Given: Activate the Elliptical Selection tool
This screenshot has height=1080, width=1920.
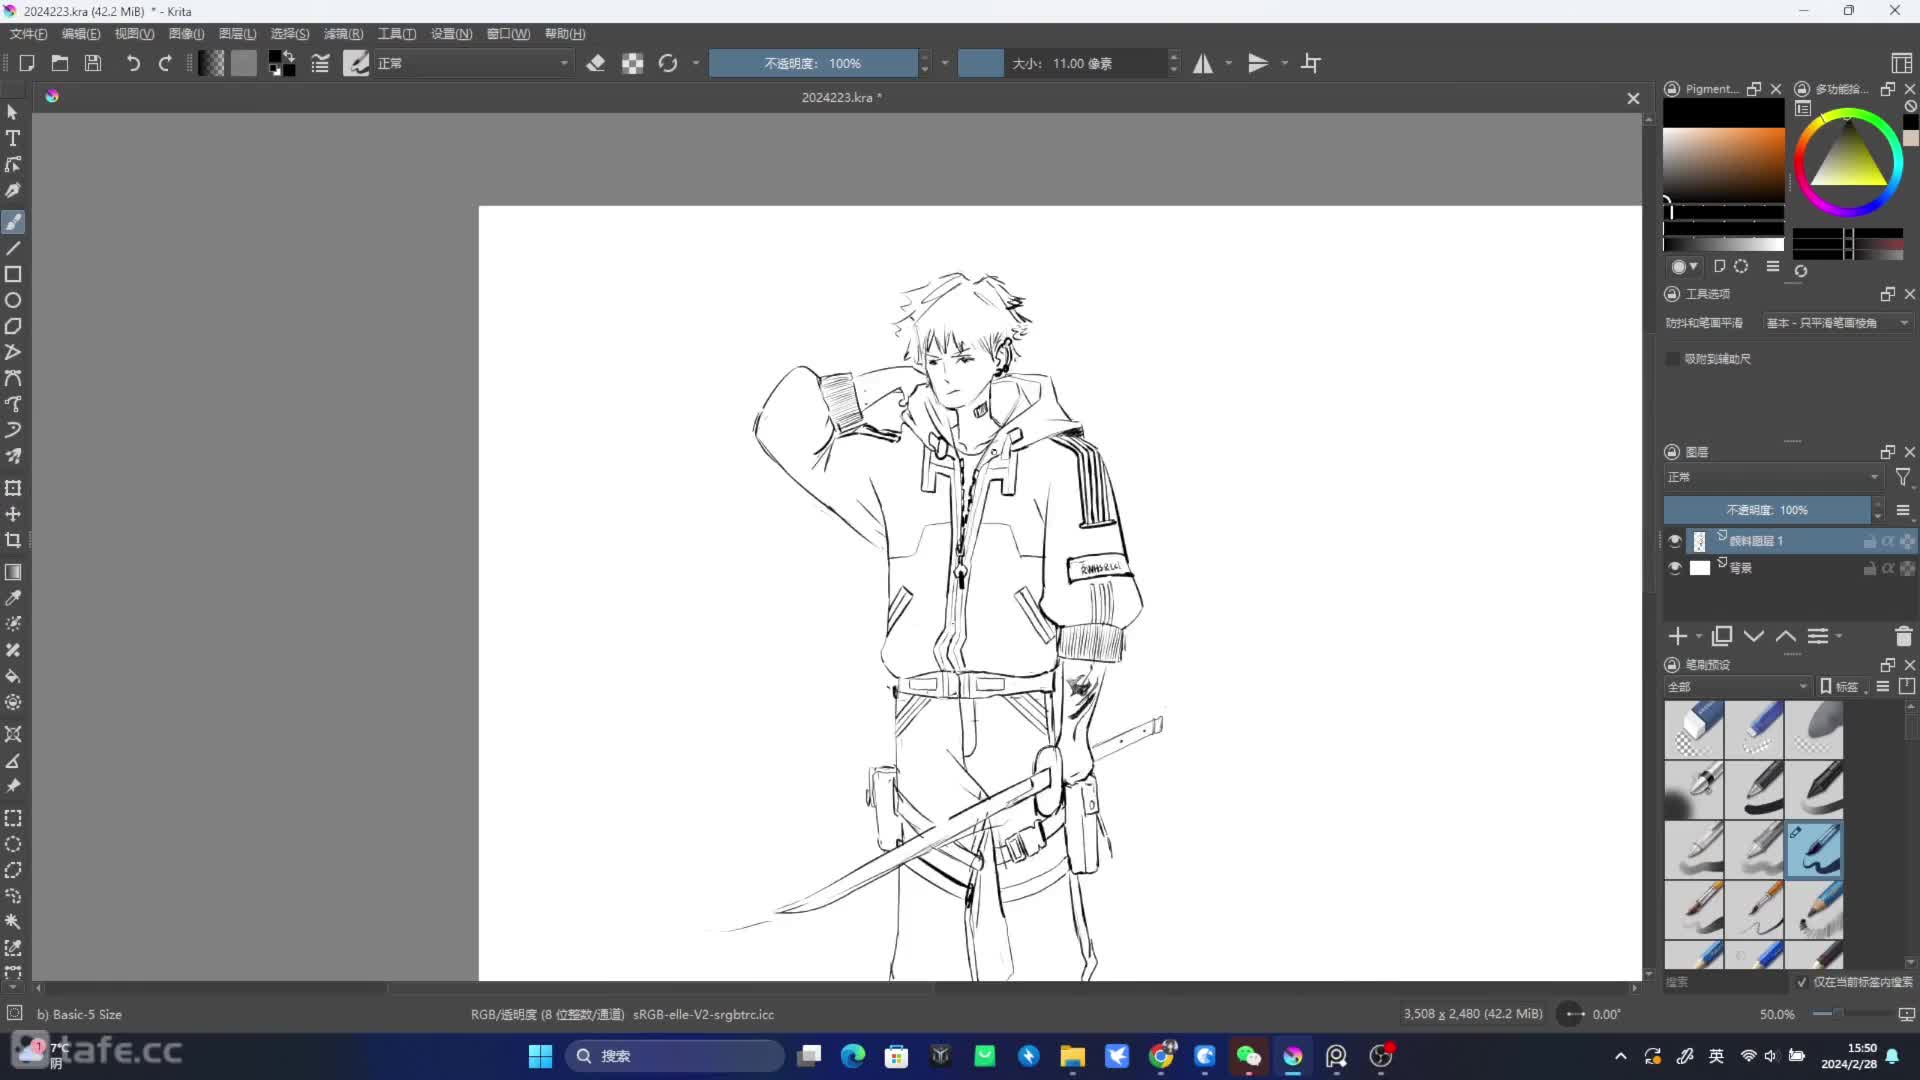Looking at the screenshot, I should pyautogui.click(x=13, y=844).
